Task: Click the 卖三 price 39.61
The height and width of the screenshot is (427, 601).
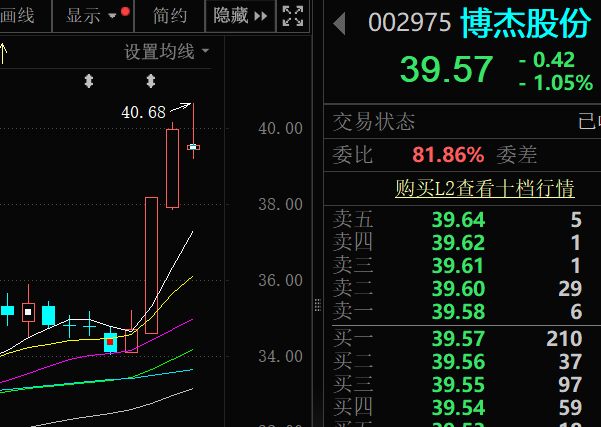Action: 458,266
